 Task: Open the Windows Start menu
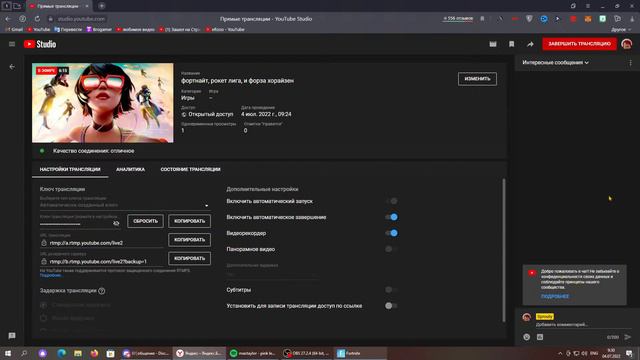click(8, 353)
